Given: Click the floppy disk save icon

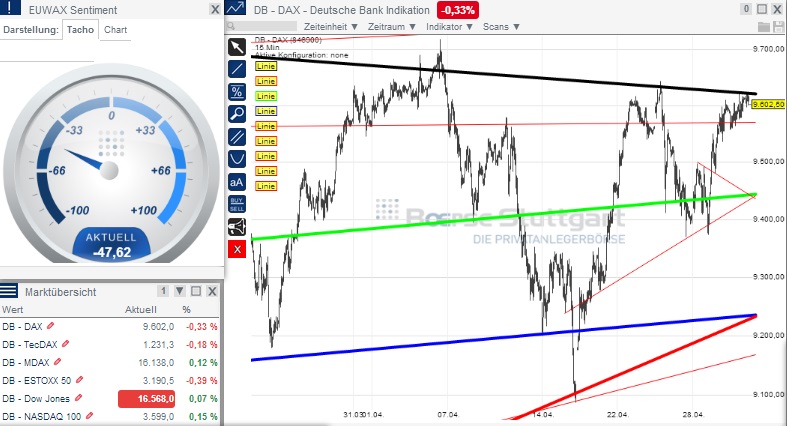Looking at the screenshot, I should pyautogui.click(x=778, y=27).
